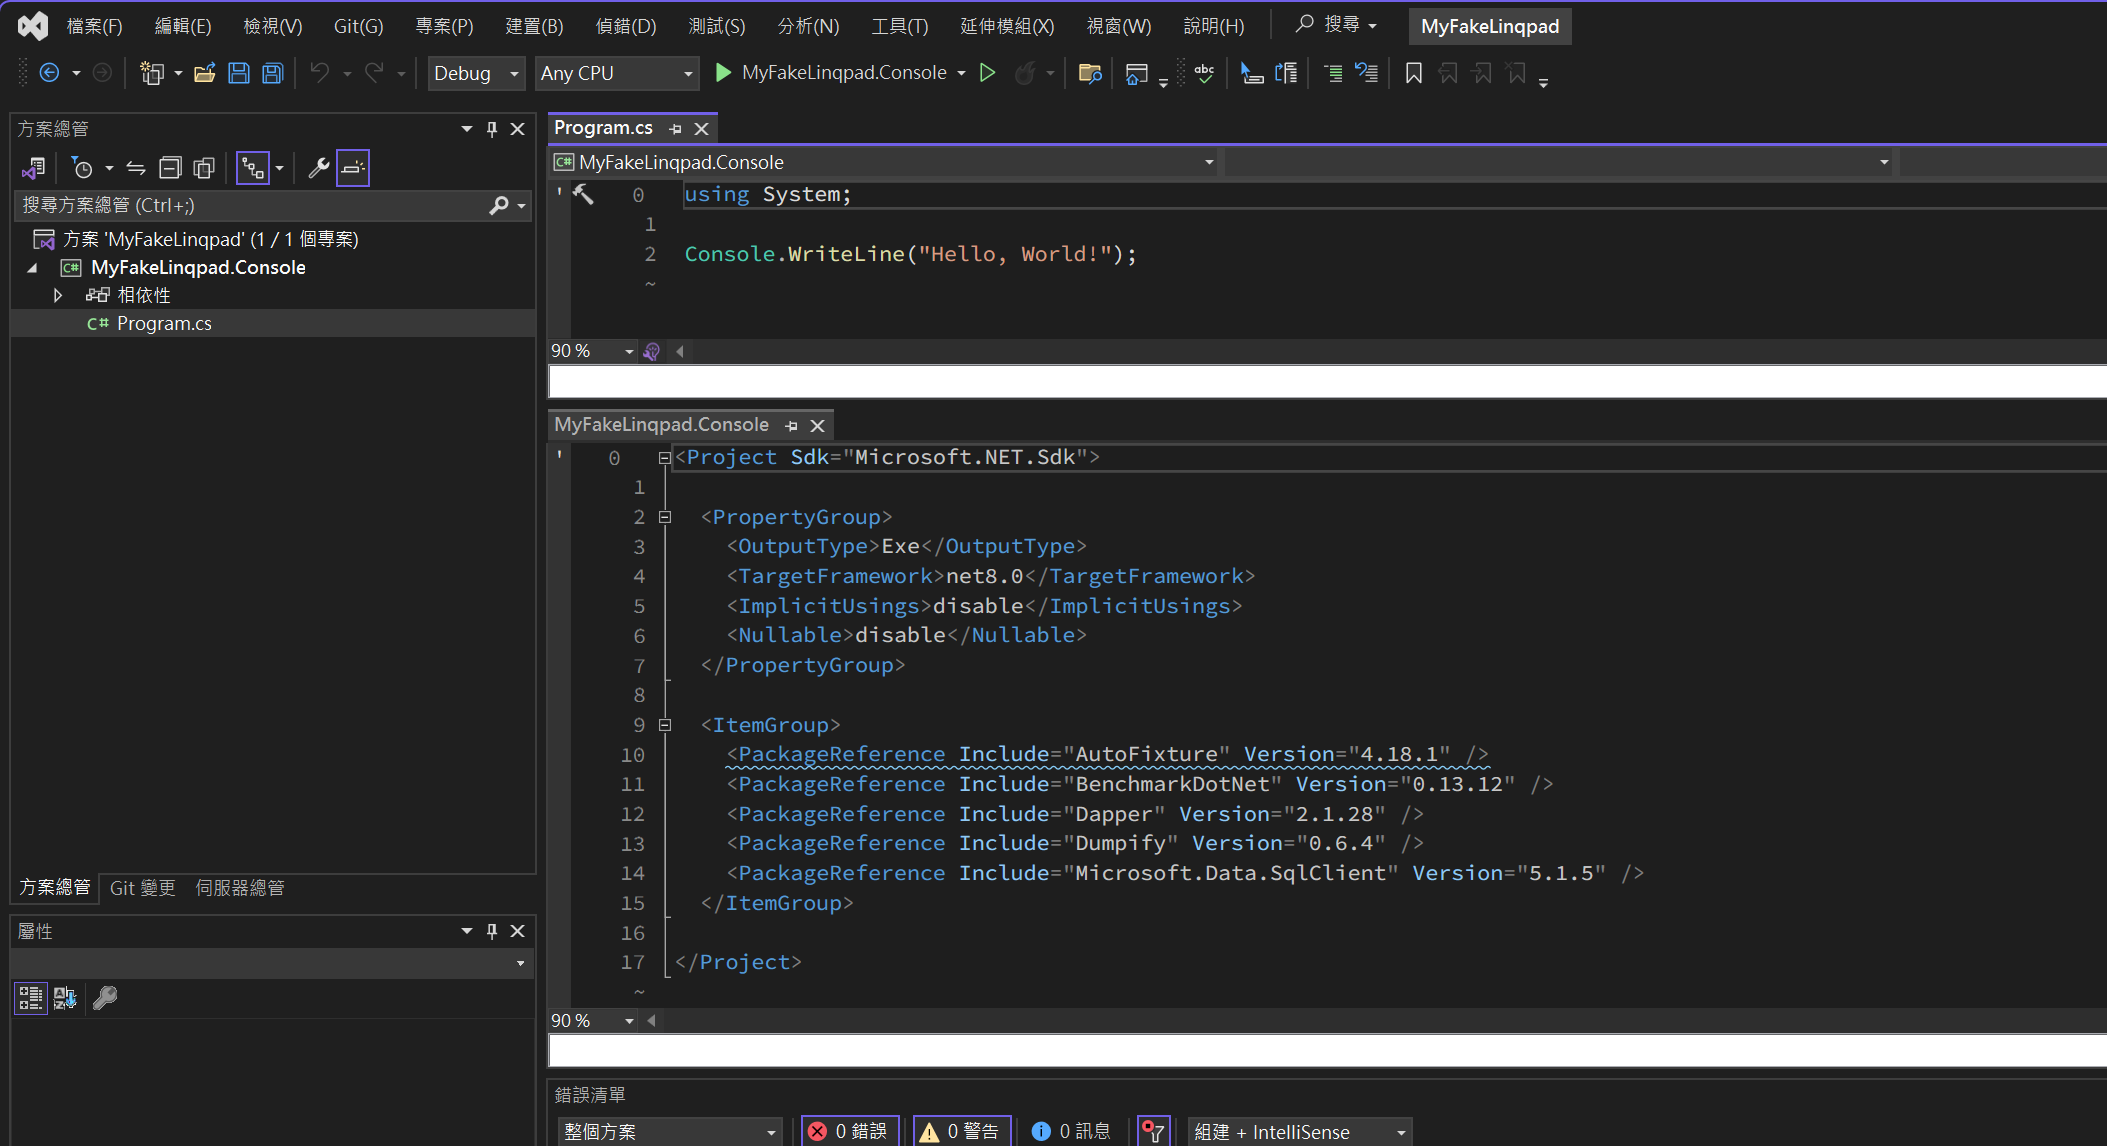This screenshot has width=2107, height=1146.
Task: Start debugging MyFakeLinqpad.Console with the green play button
Action: [724, 73]
